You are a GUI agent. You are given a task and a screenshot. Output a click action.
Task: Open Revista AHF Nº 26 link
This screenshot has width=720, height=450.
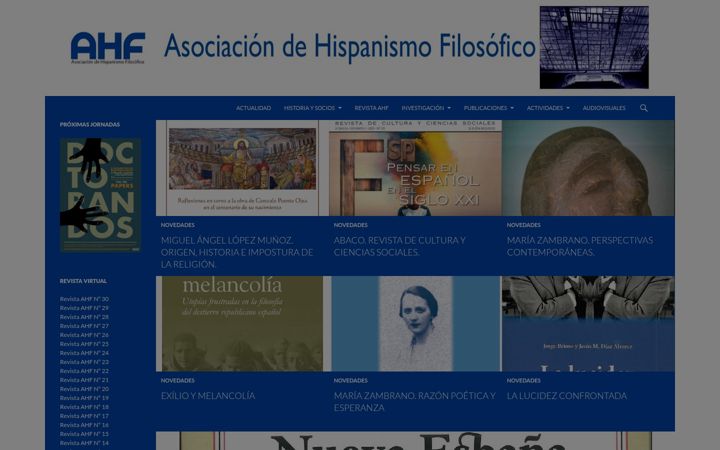(84, 335)
